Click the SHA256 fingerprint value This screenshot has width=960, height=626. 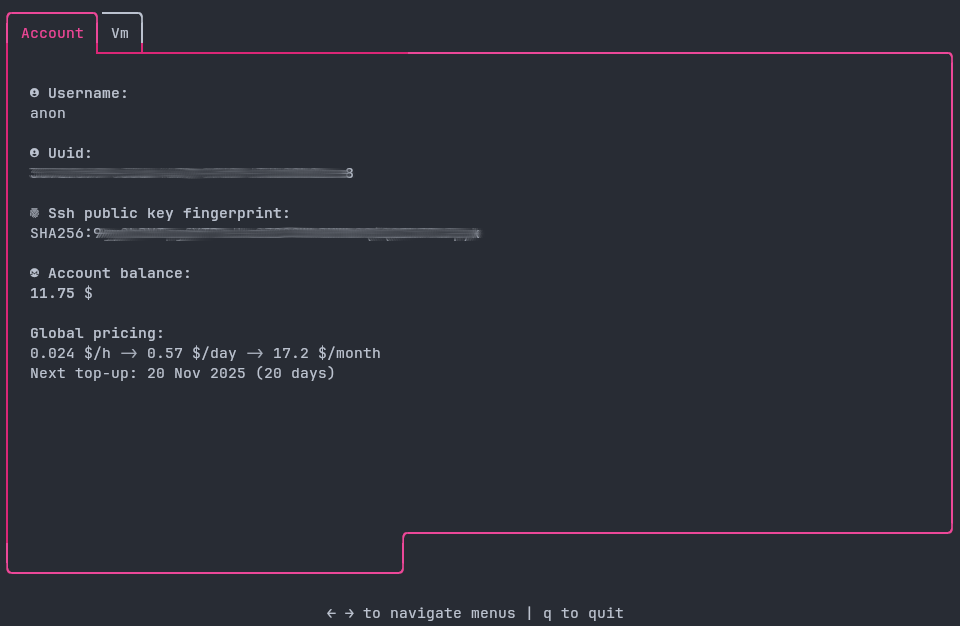(x=255, y=233)
